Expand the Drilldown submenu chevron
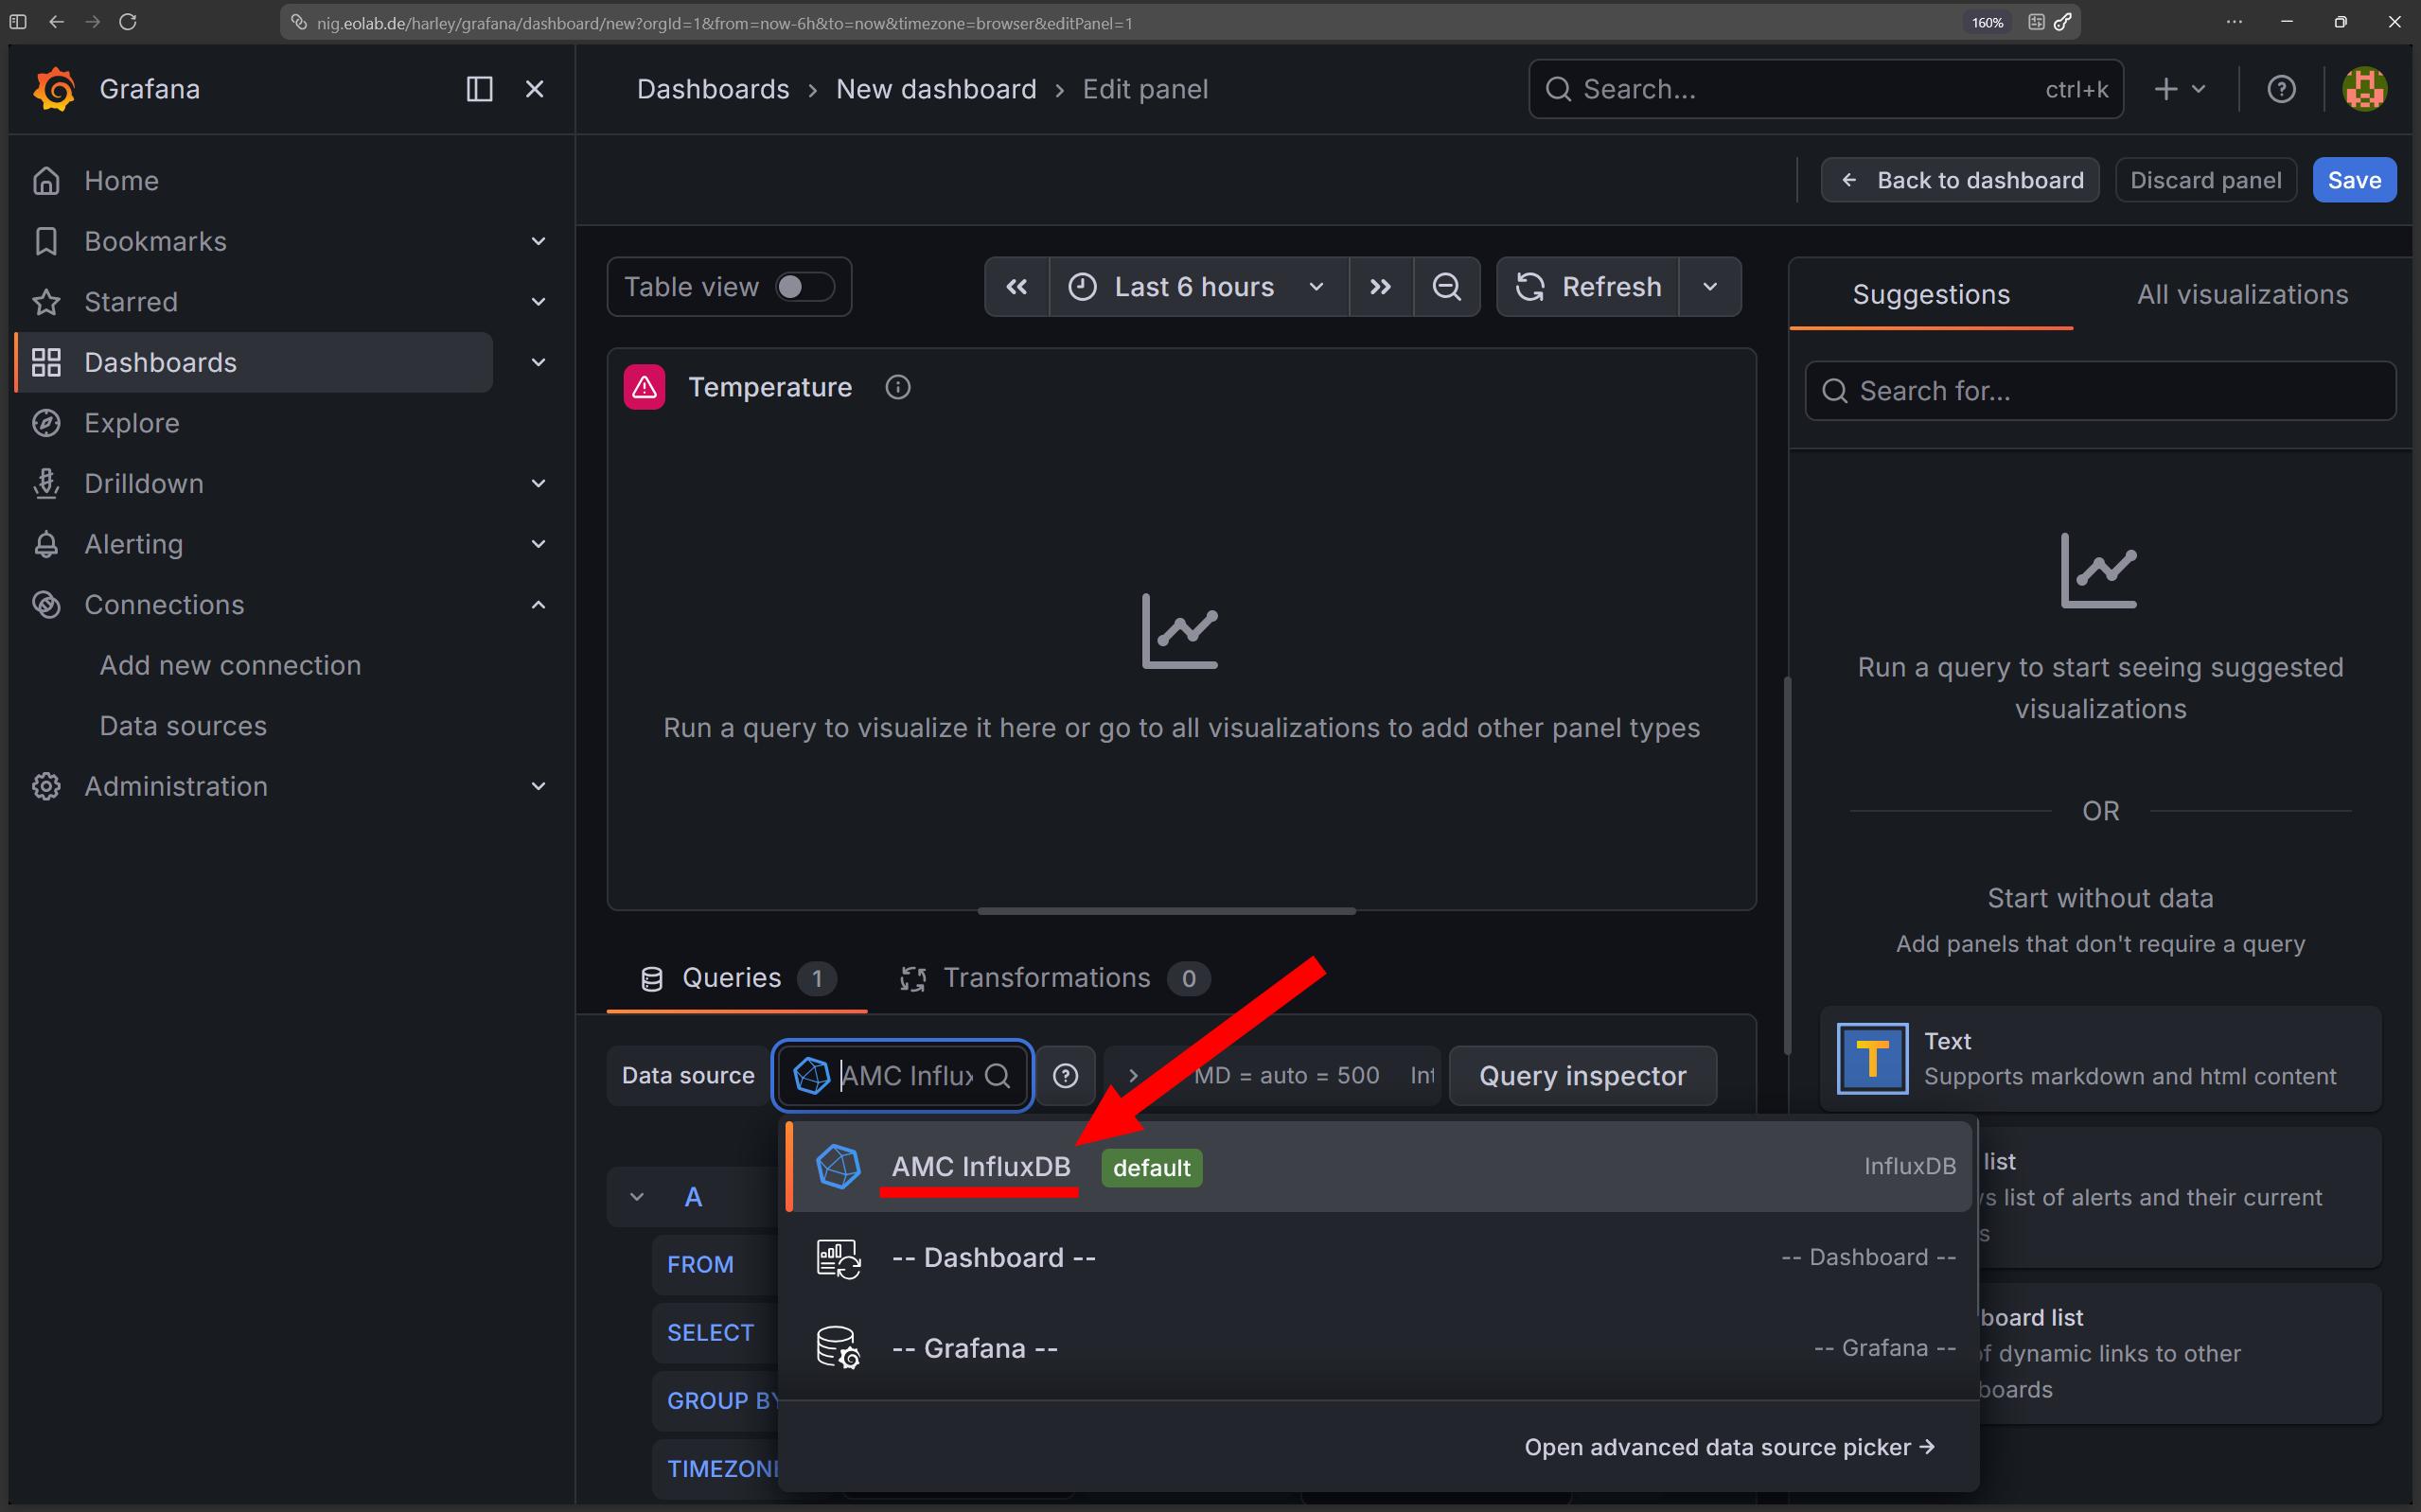Screen dimensions: 2421x1512 538,483
